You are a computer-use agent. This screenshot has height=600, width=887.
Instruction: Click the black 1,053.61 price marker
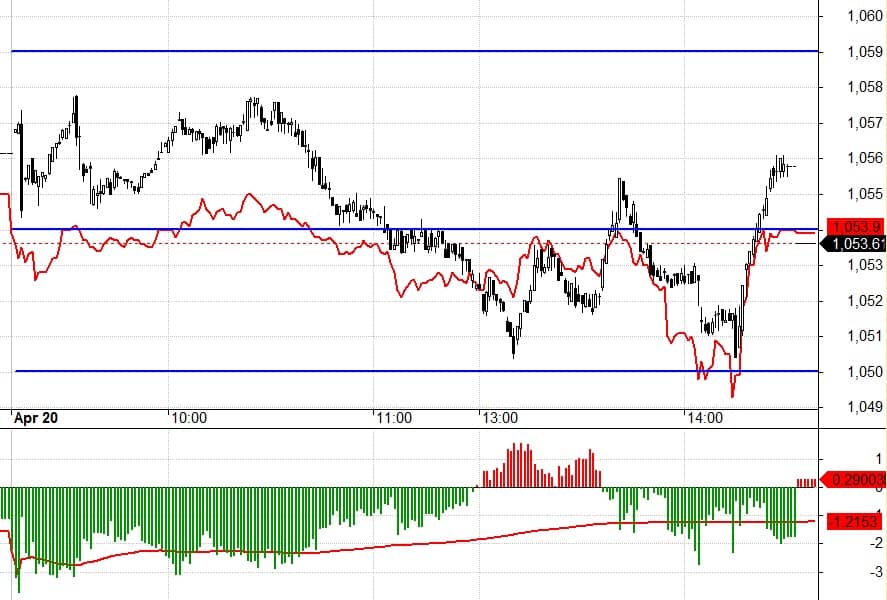click(x=854, y=243)
